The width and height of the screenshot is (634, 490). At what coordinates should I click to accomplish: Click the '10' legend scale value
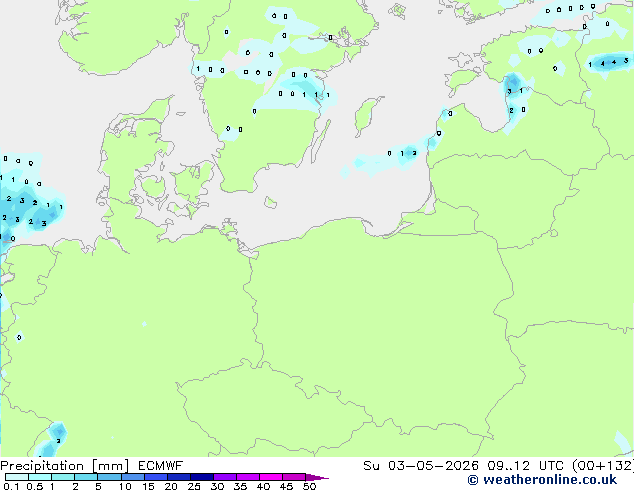click(x=125, y=486)
